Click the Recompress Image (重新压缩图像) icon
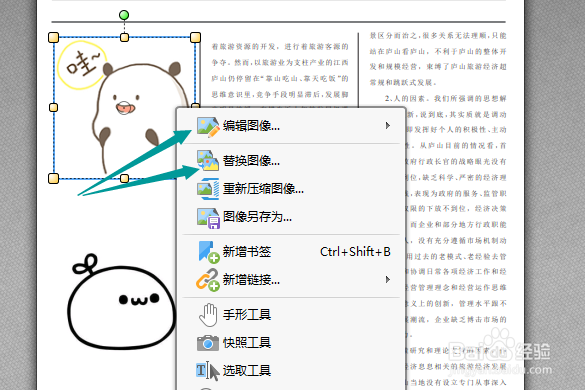 point(208,188)
